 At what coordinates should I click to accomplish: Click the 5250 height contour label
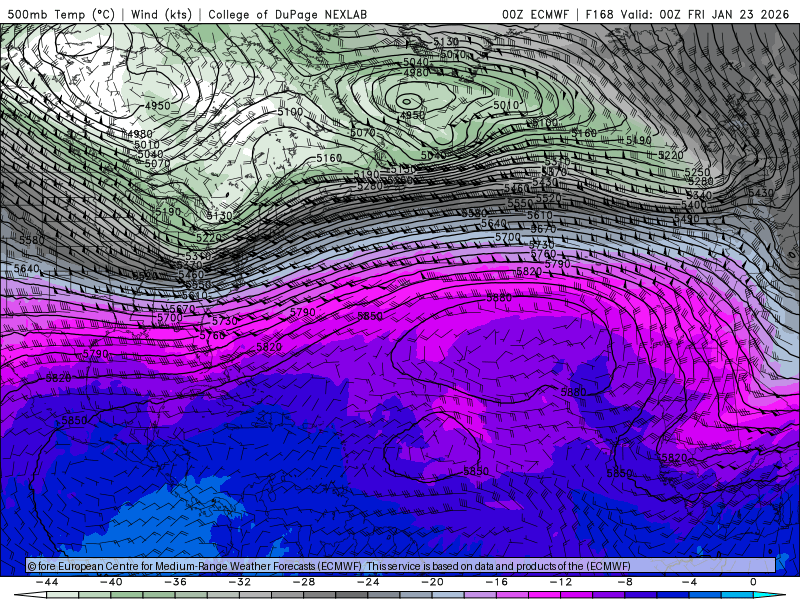point(697,172)
